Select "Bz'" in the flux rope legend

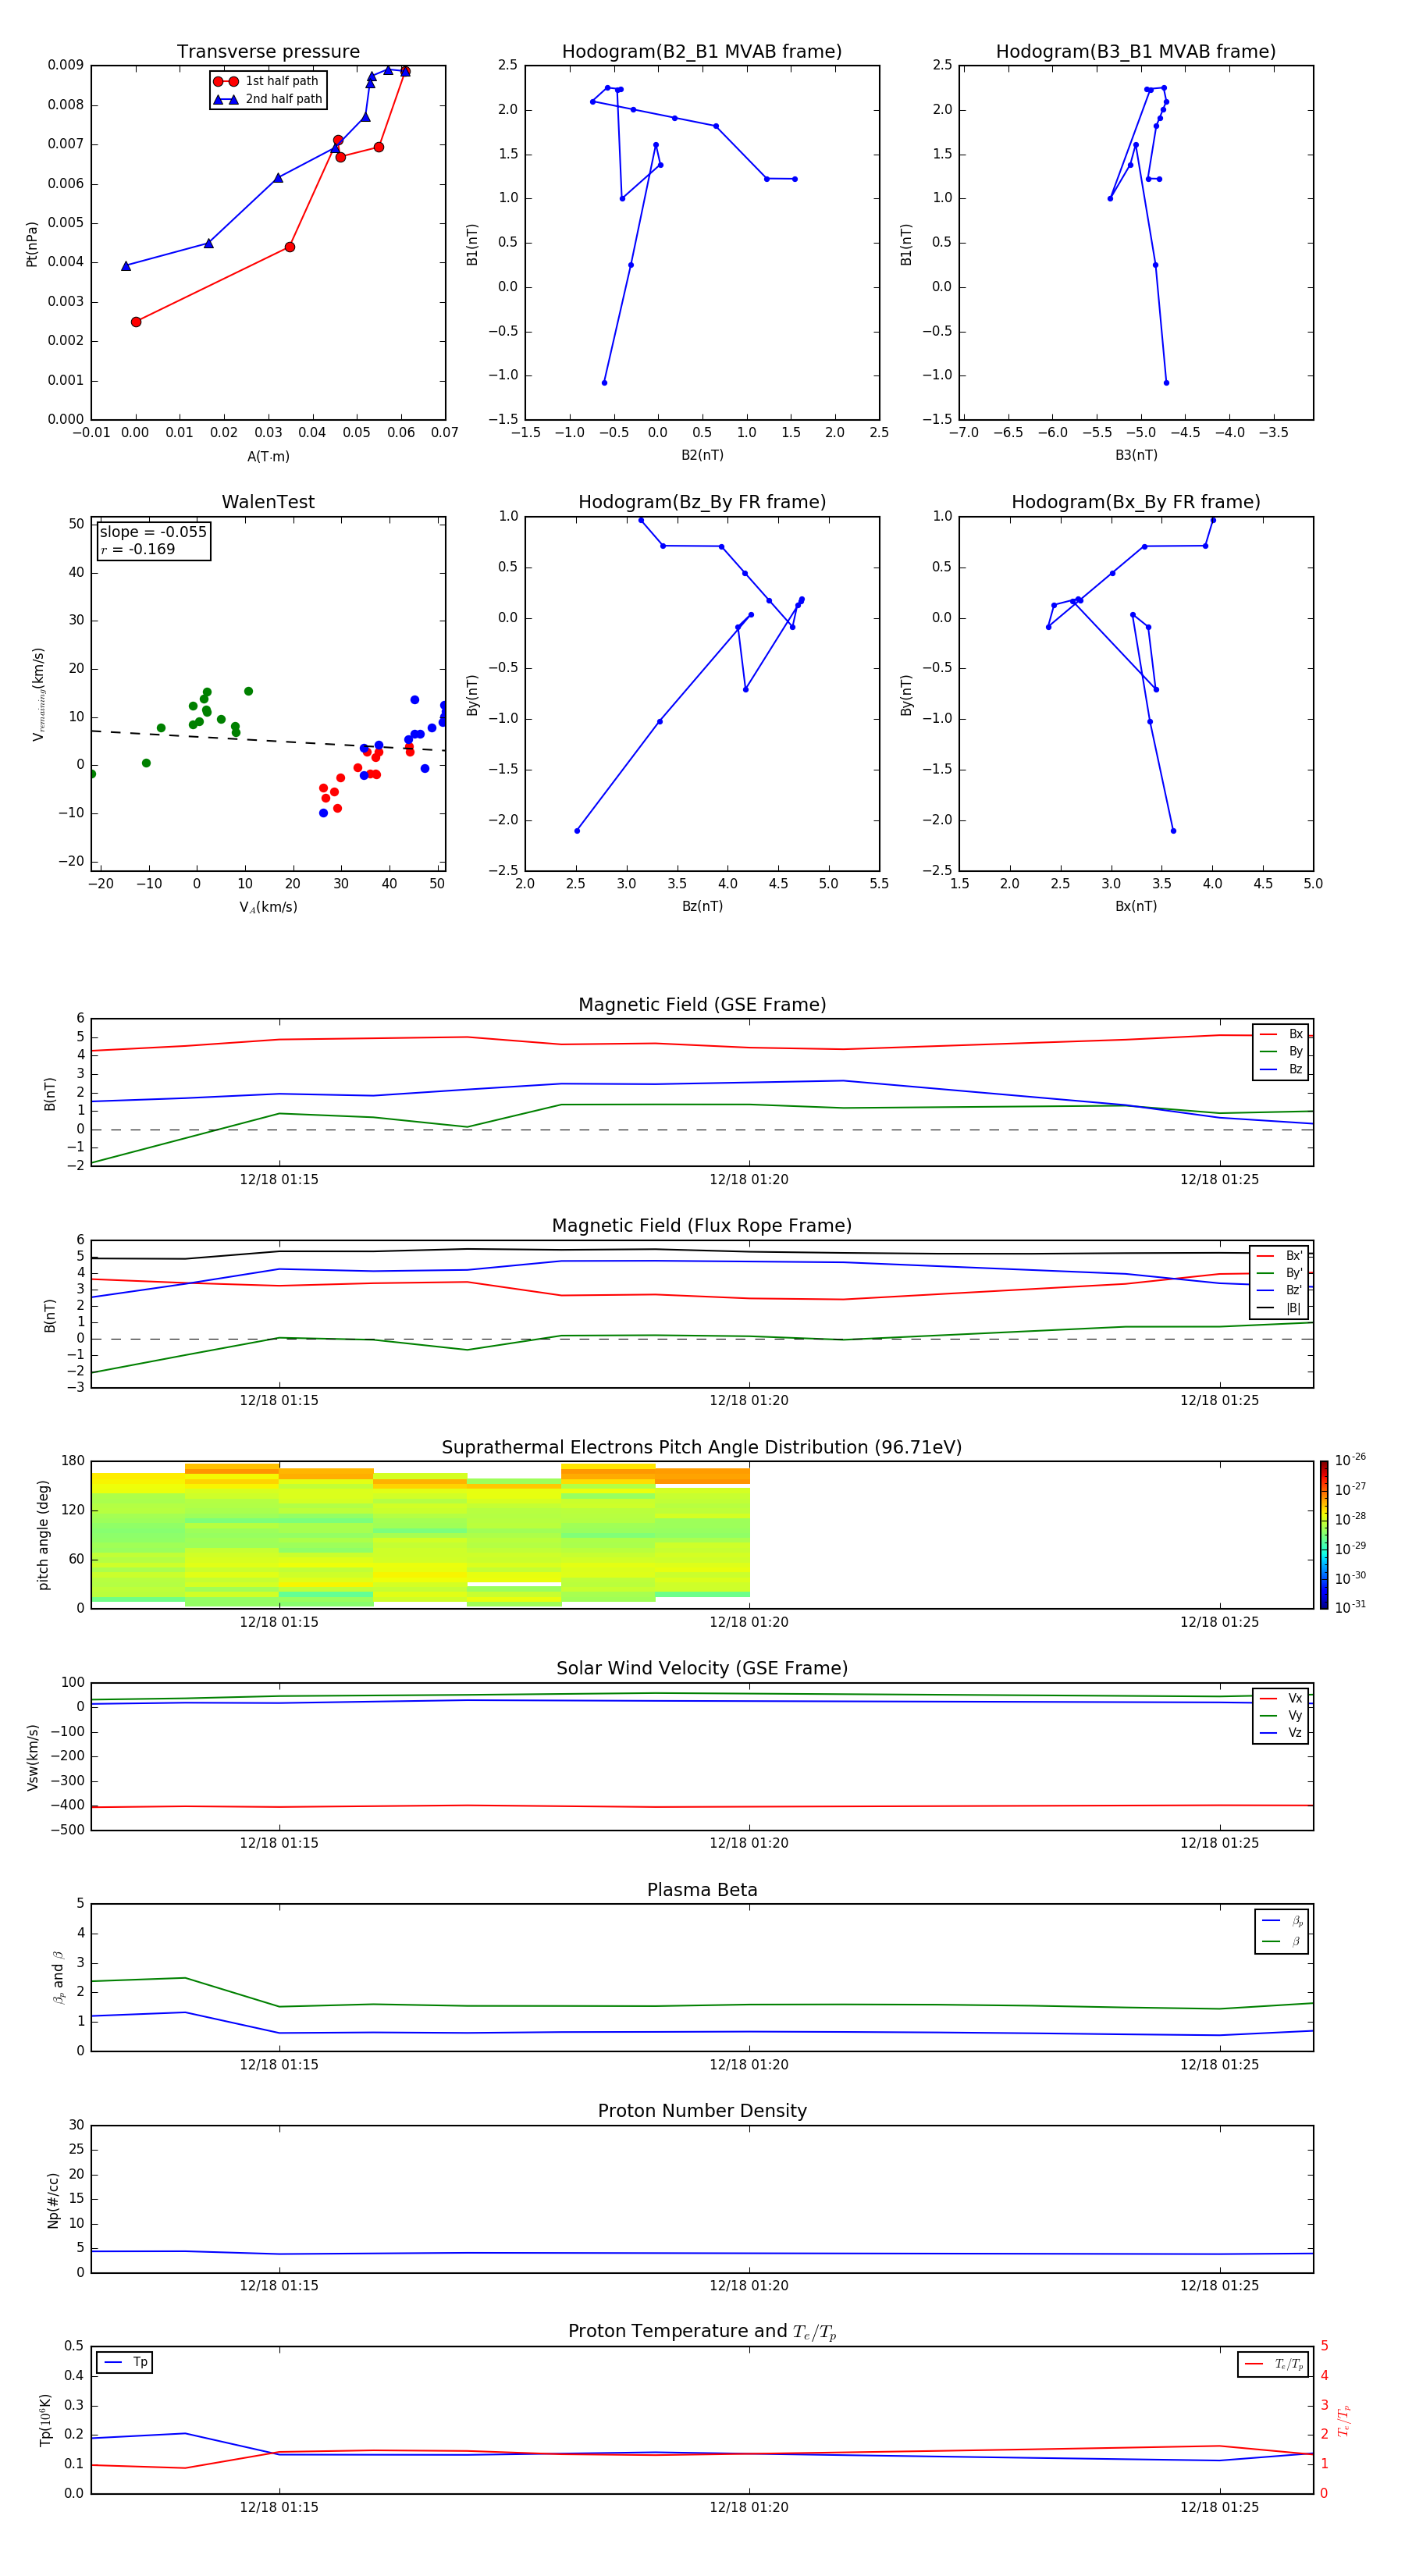pos(1280,1290)
